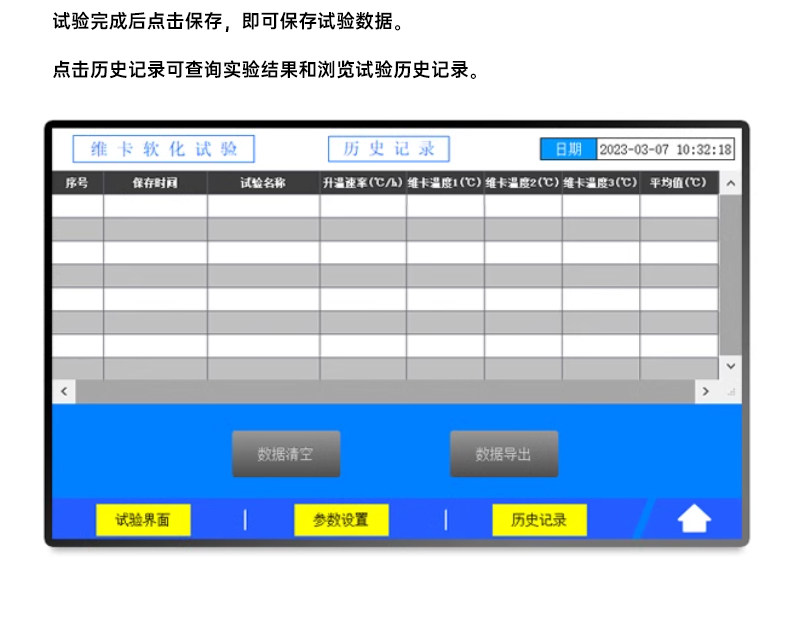
Task: Click the 序号 column header
Action: tap(78, 183)
